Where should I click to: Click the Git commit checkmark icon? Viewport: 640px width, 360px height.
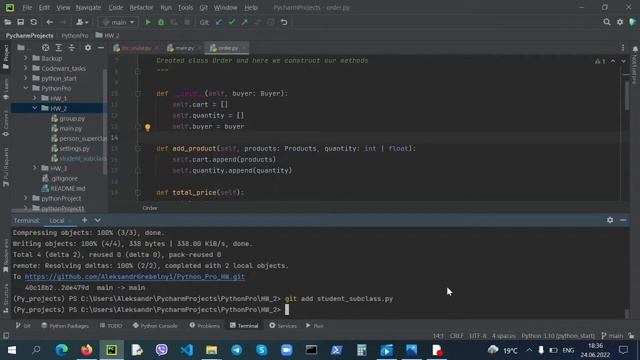click(232, 22)
